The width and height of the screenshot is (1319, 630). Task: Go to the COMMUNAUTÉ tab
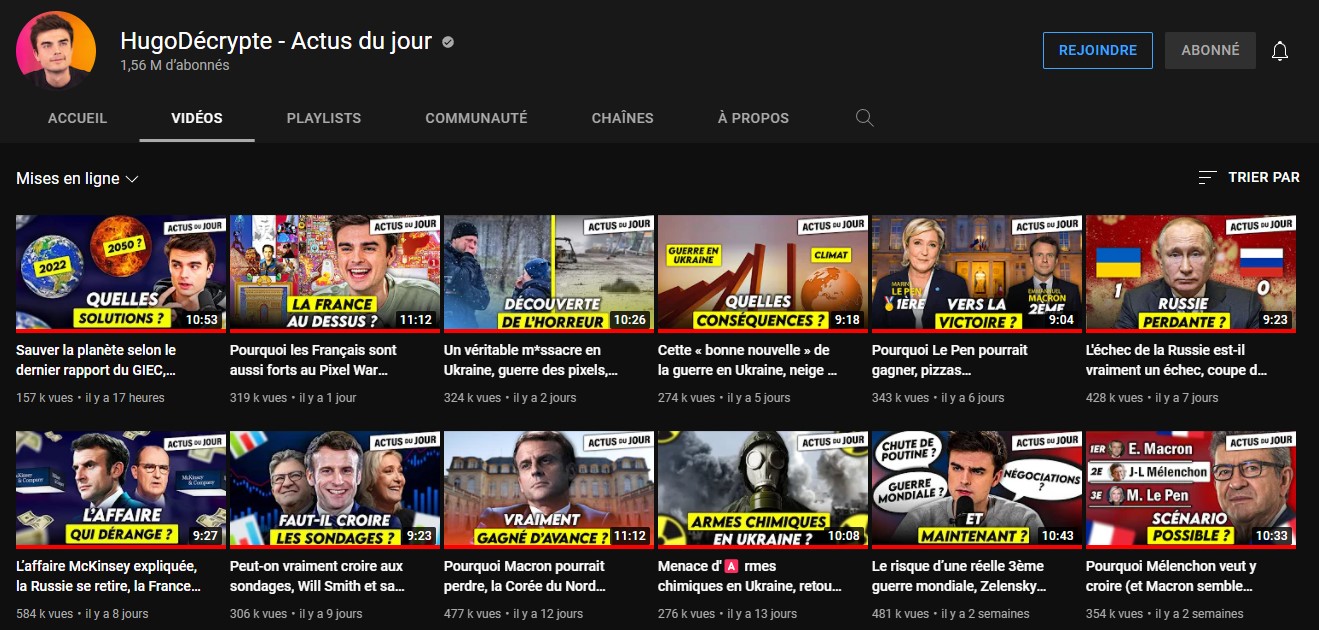click(476, 118)
